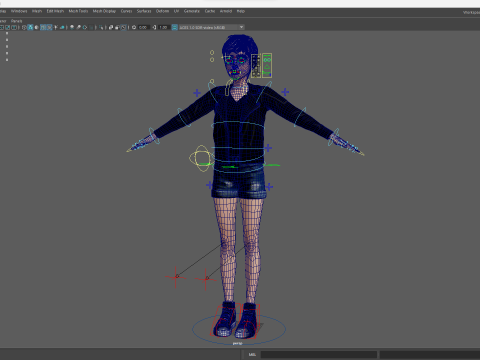Select the right hip plus-shaped control
The width and height of the screenshot is (480, 360).
point(269,187)
